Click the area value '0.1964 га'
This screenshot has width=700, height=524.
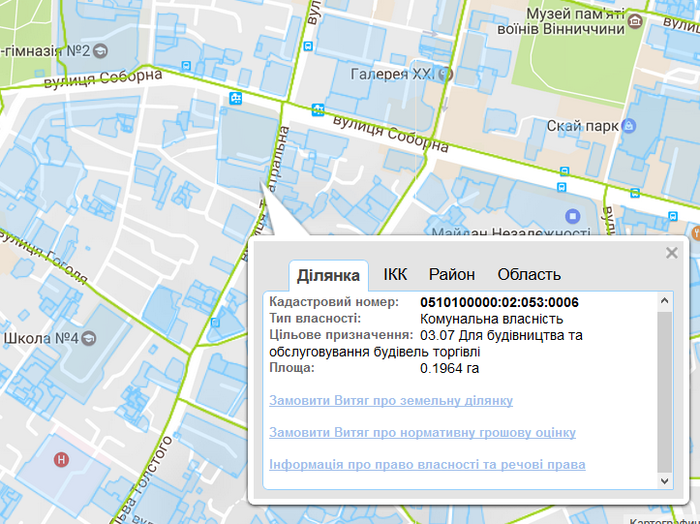(450, 368)
